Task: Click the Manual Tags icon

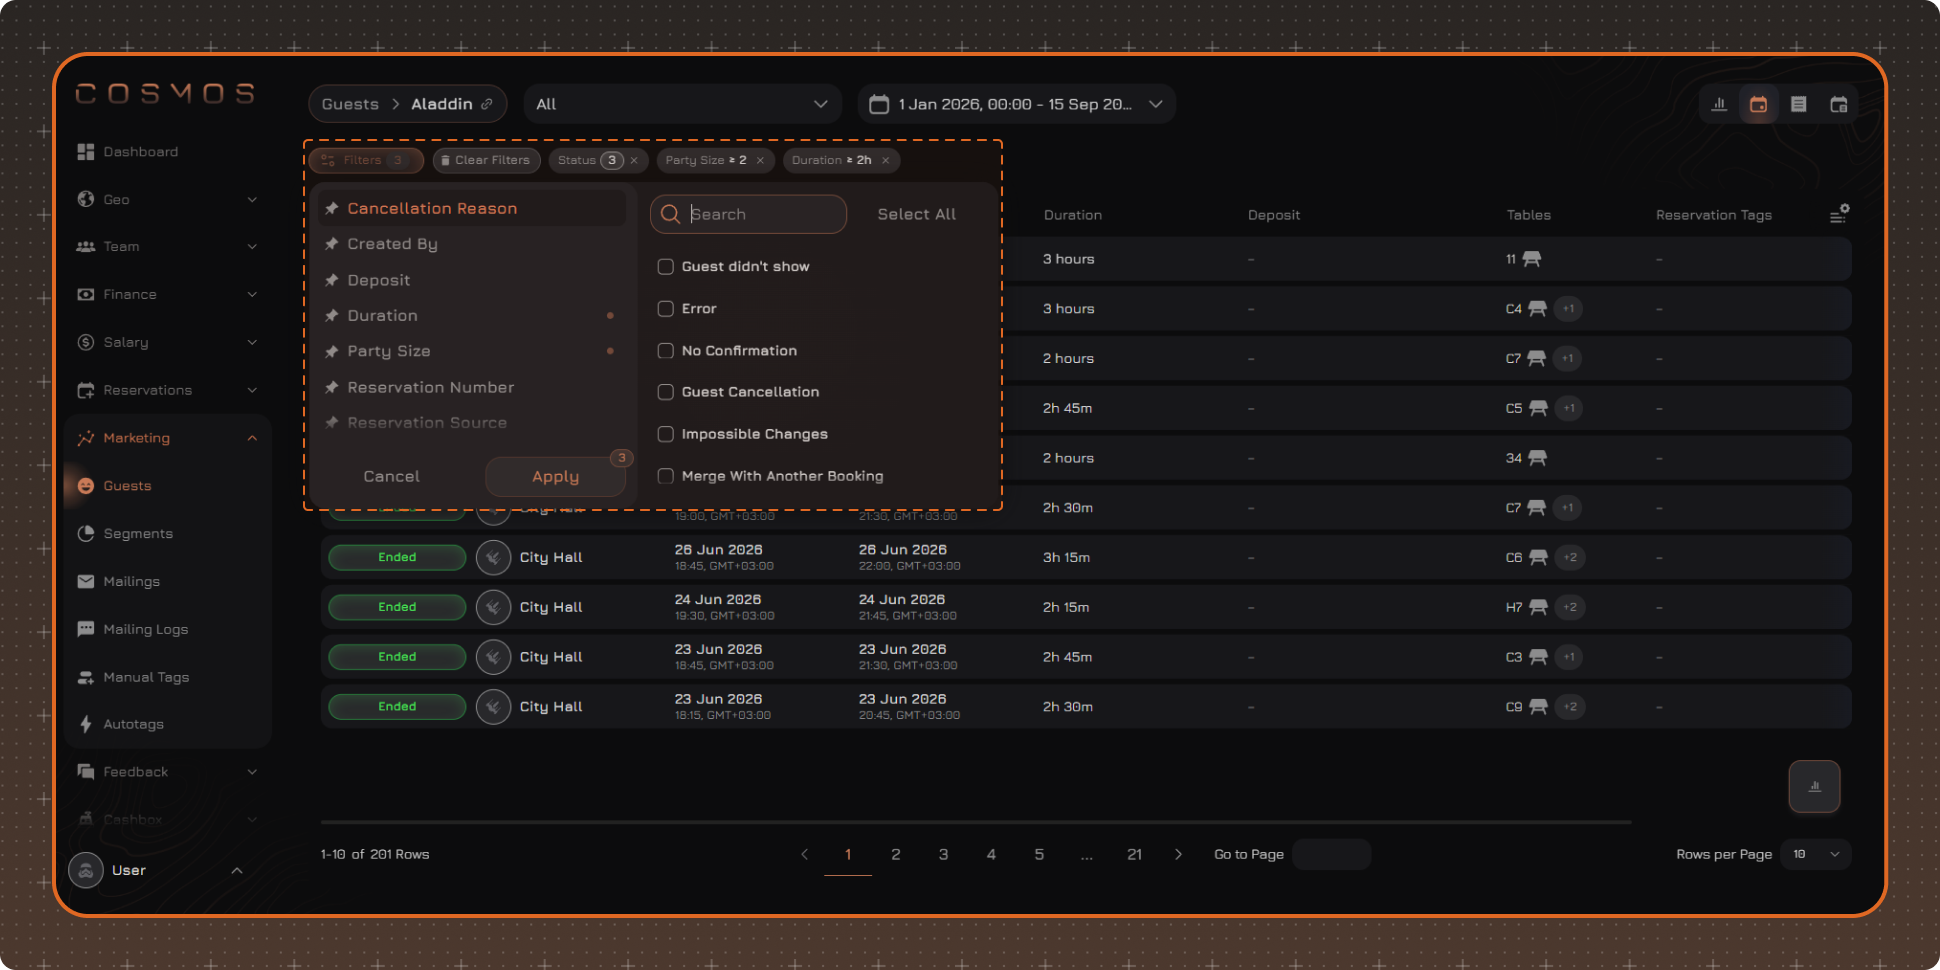Action: pos(86,677)
